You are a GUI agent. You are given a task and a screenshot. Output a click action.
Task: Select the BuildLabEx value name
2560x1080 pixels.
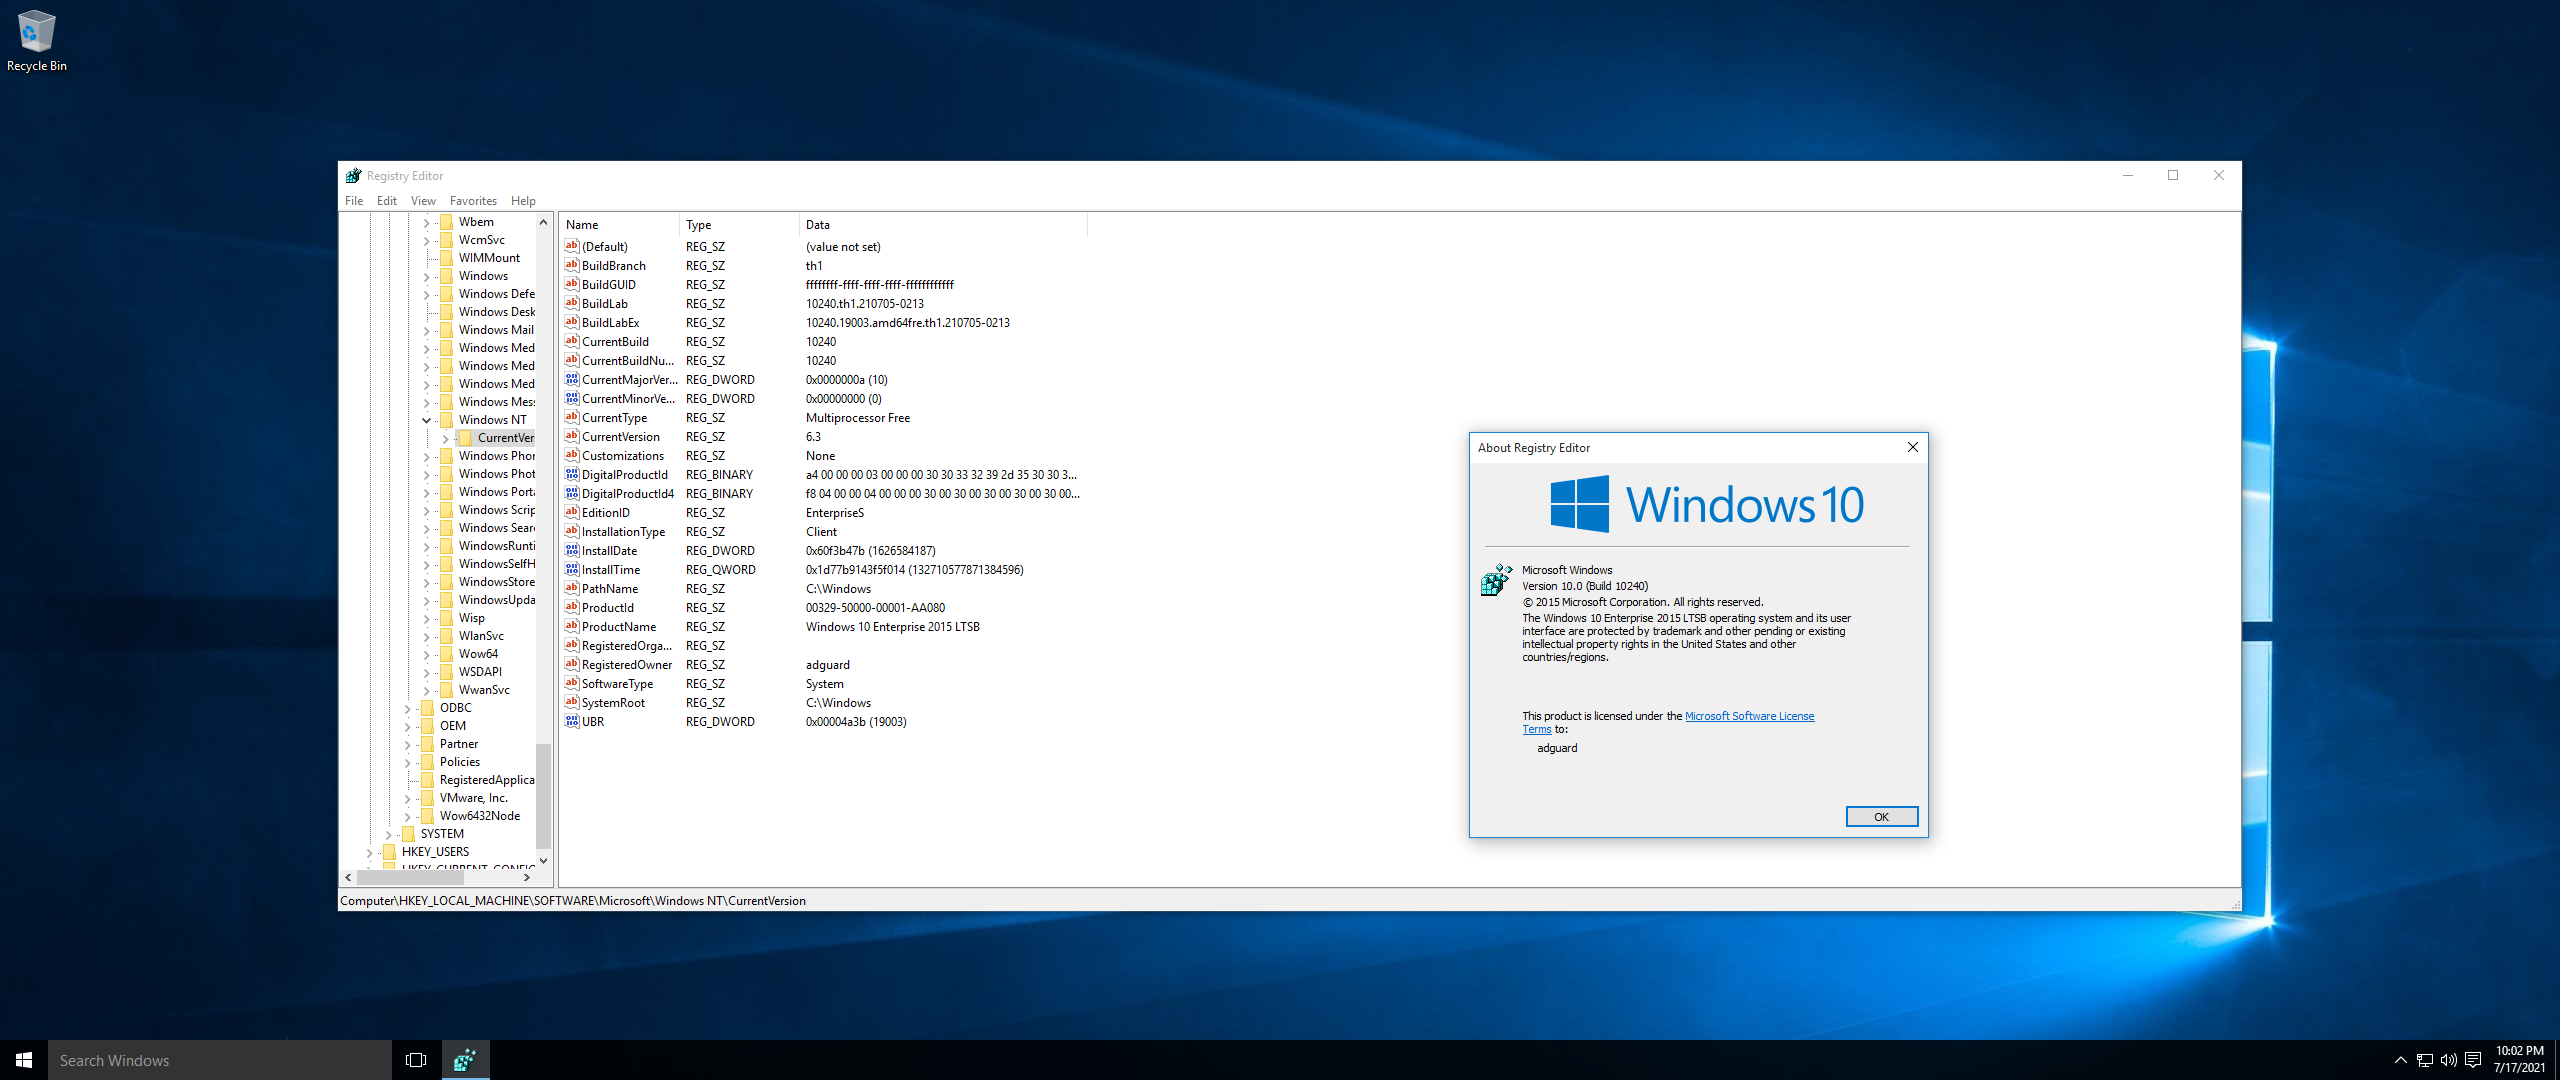(x=610, y=323)
